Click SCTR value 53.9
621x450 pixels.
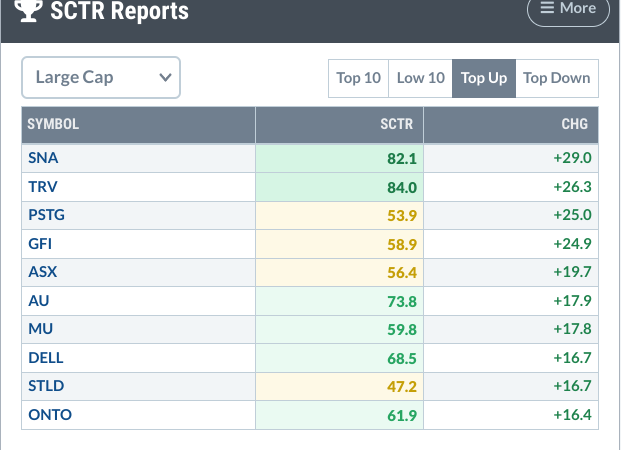coord(402,216)
